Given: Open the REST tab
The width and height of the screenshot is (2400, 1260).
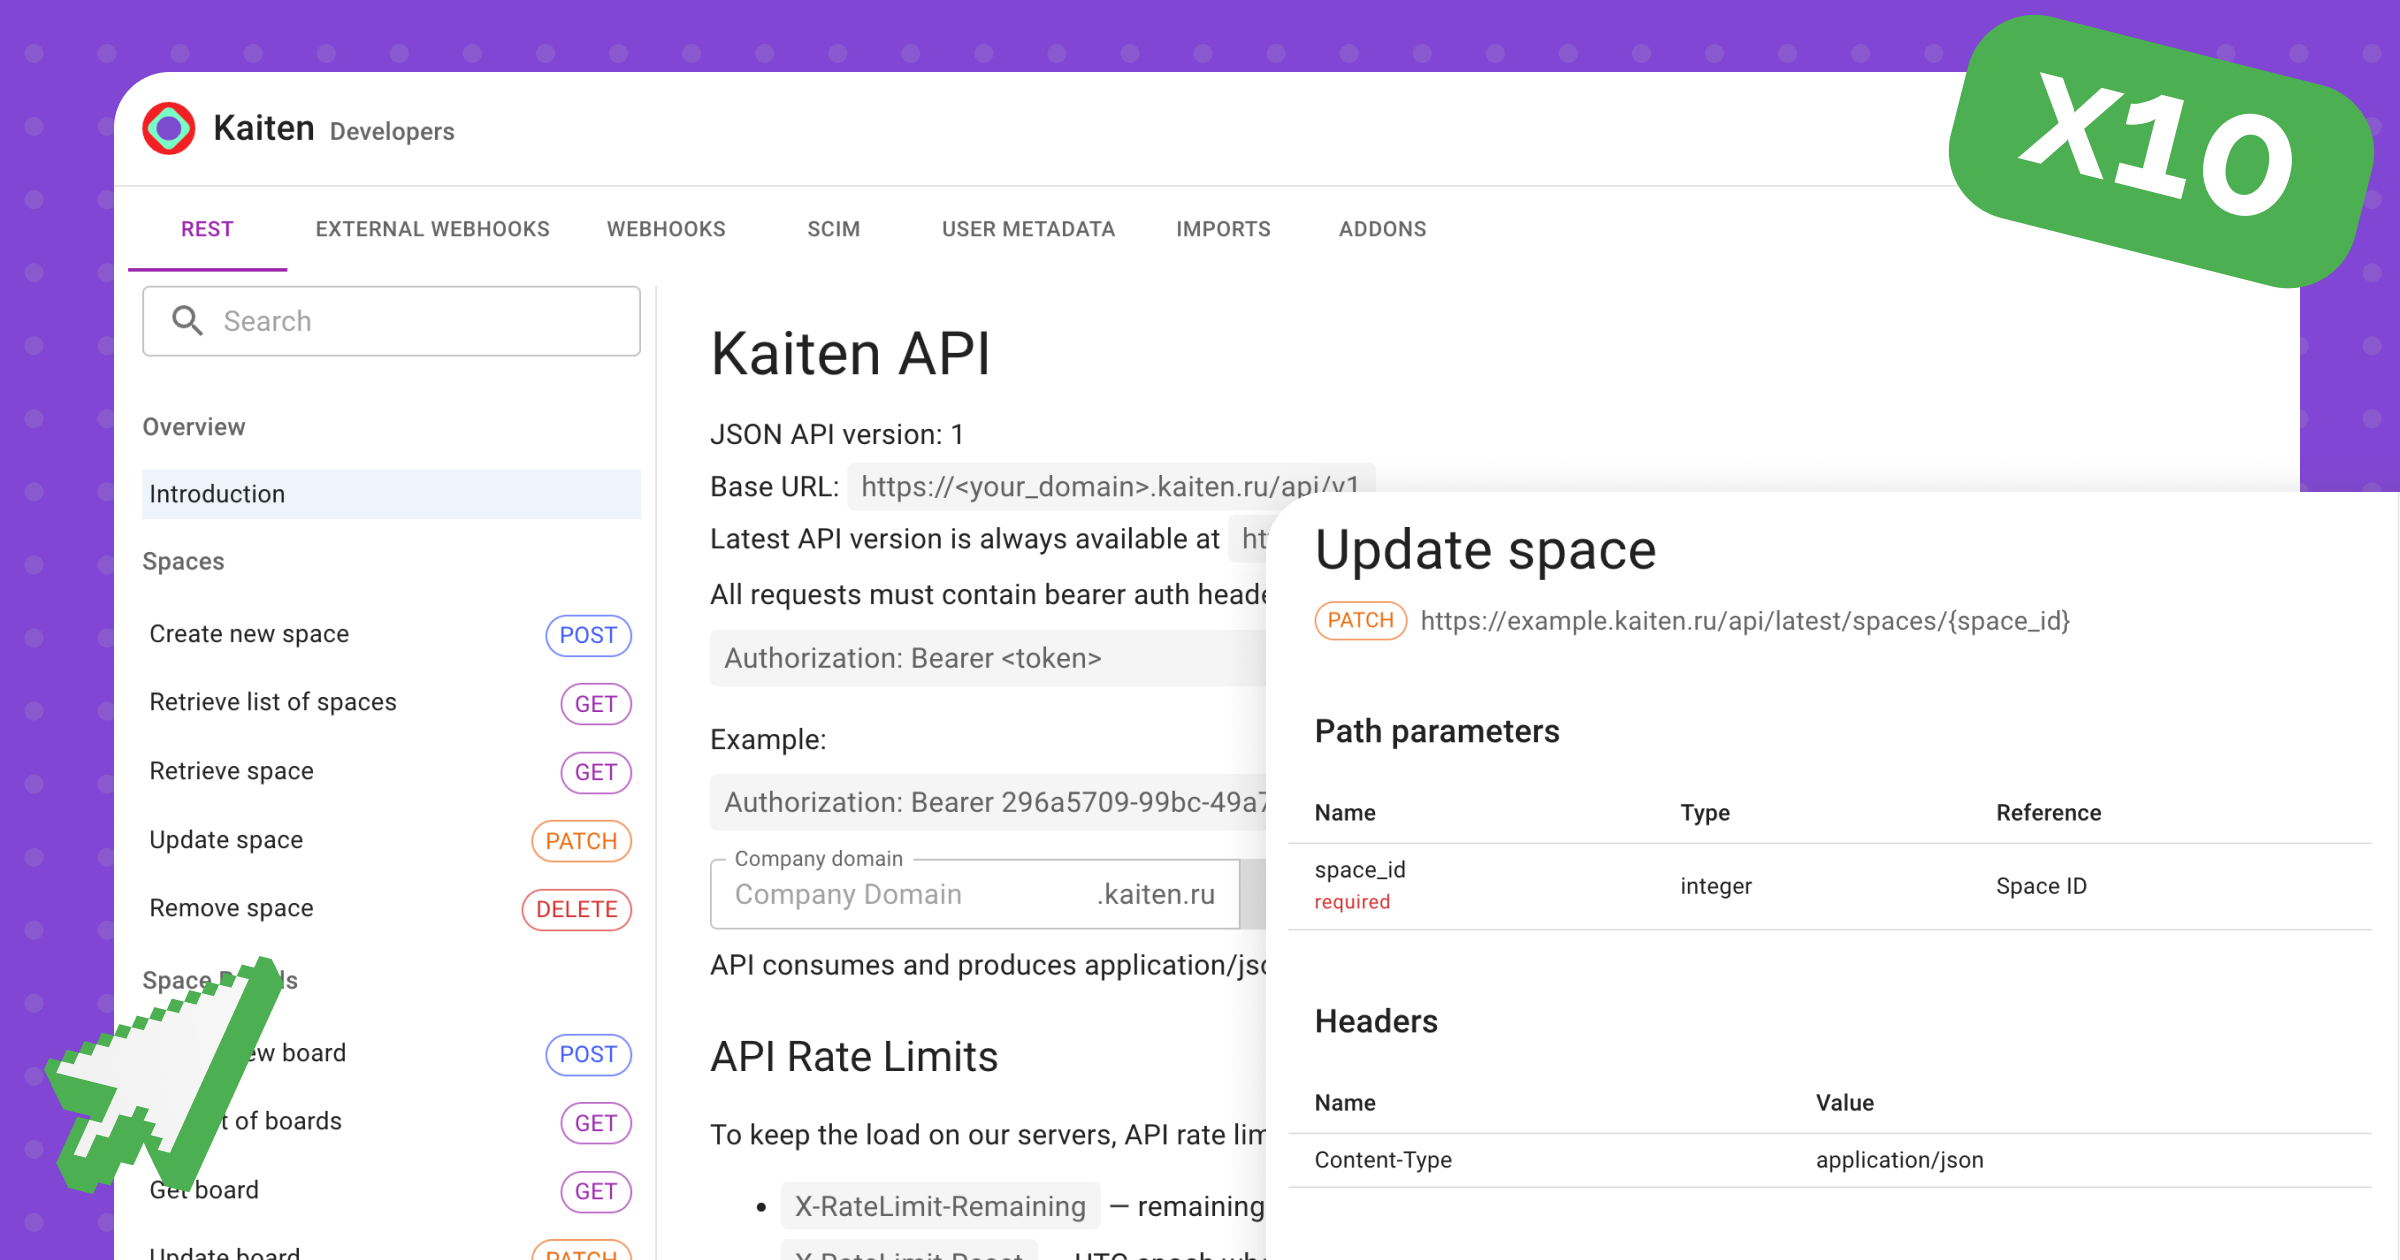Looking at the screenshot, I should 207,229.
